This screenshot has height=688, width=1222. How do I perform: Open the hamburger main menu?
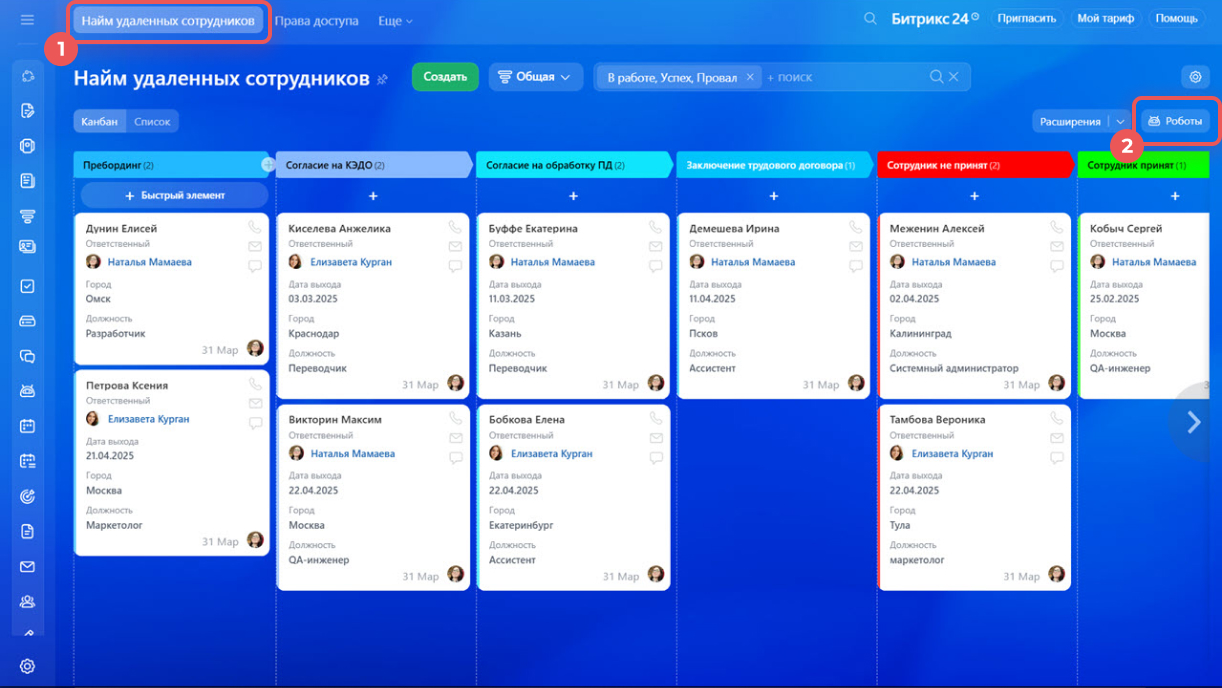(27, 20)
